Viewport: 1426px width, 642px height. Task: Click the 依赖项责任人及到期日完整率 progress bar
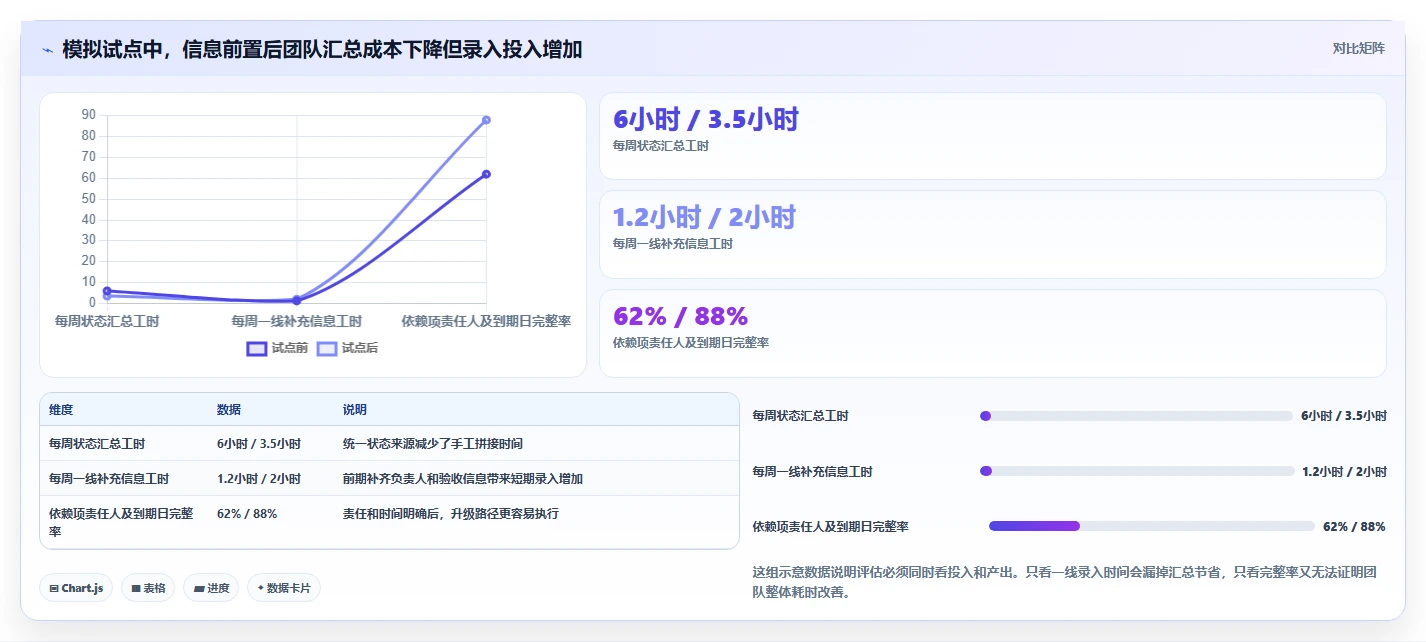pos(1151,526)
